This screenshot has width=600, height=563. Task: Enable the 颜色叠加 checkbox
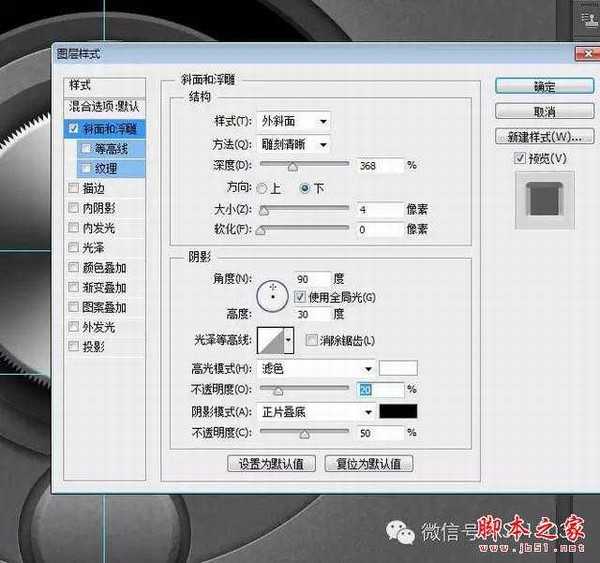[x=73, y=267]
